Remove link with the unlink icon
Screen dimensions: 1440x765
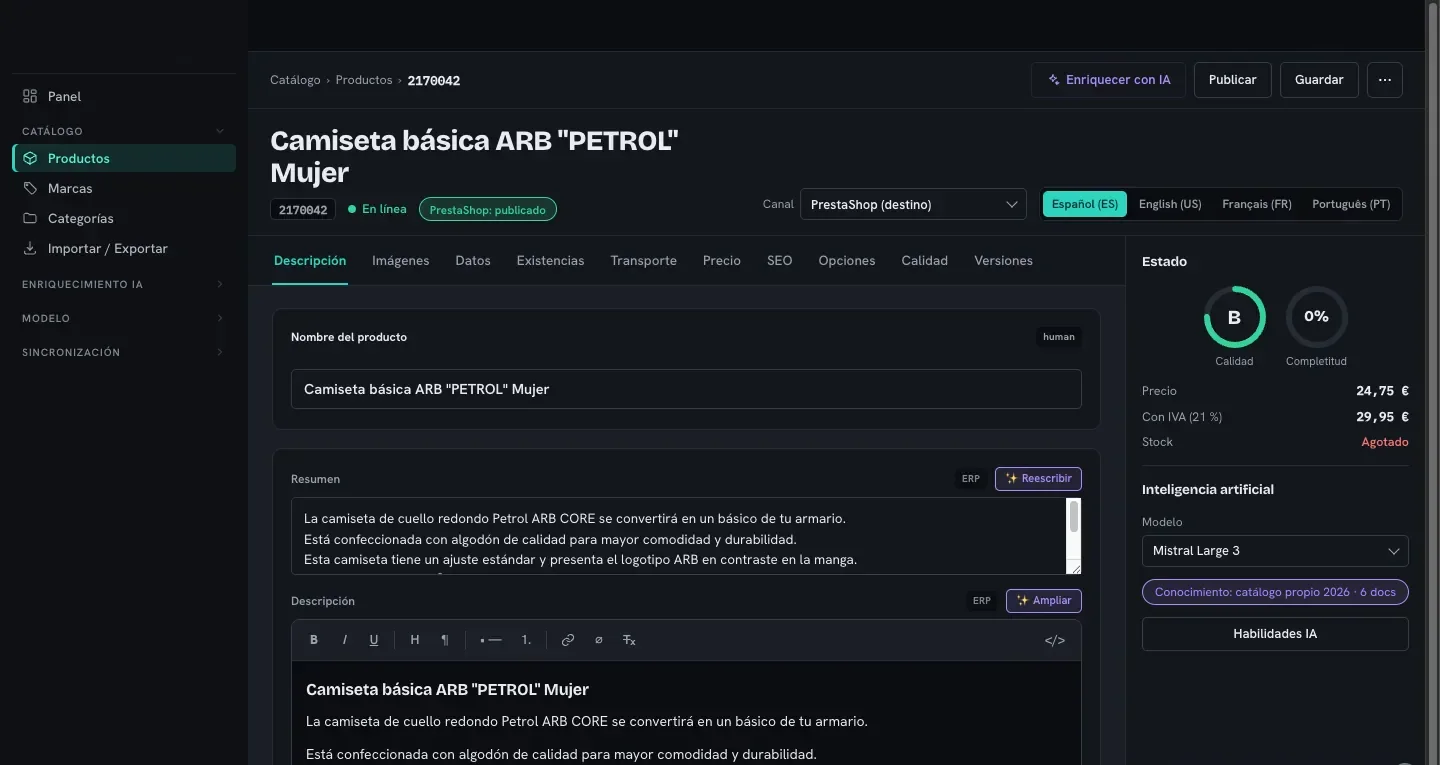click(x=598, y=640)
